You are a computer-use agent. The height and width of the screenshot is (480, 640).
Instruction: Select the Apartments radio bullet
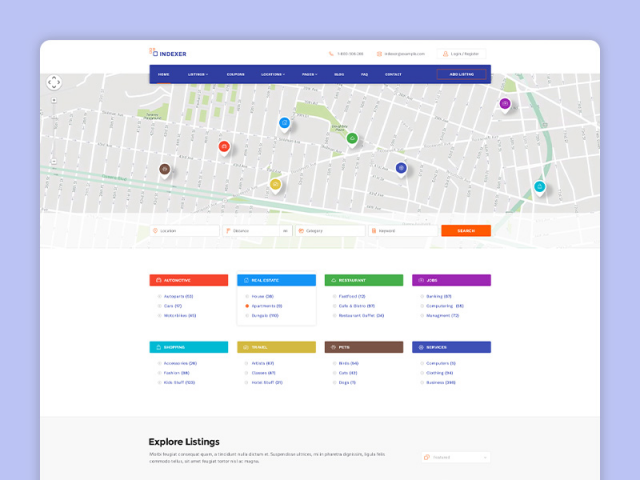[x=247, y=306]
